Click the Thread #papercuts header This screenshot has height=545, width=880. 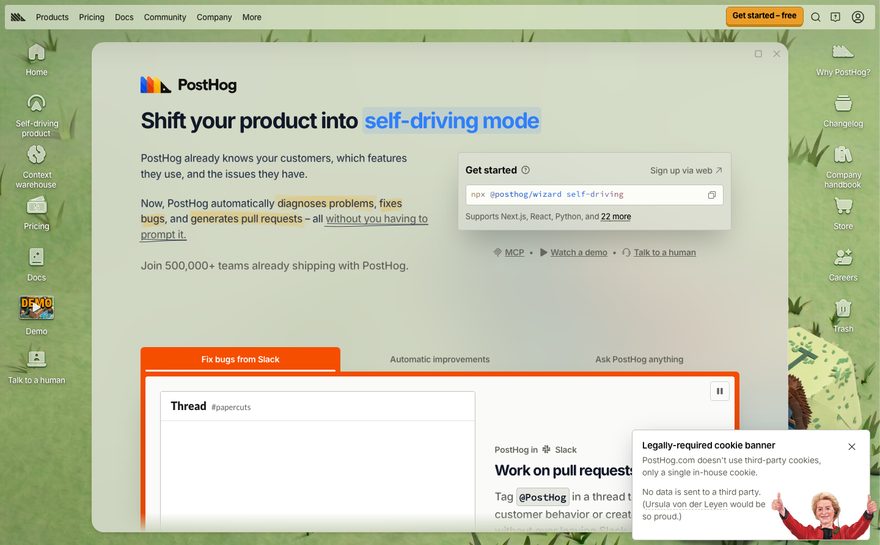(x=318, y=406)
